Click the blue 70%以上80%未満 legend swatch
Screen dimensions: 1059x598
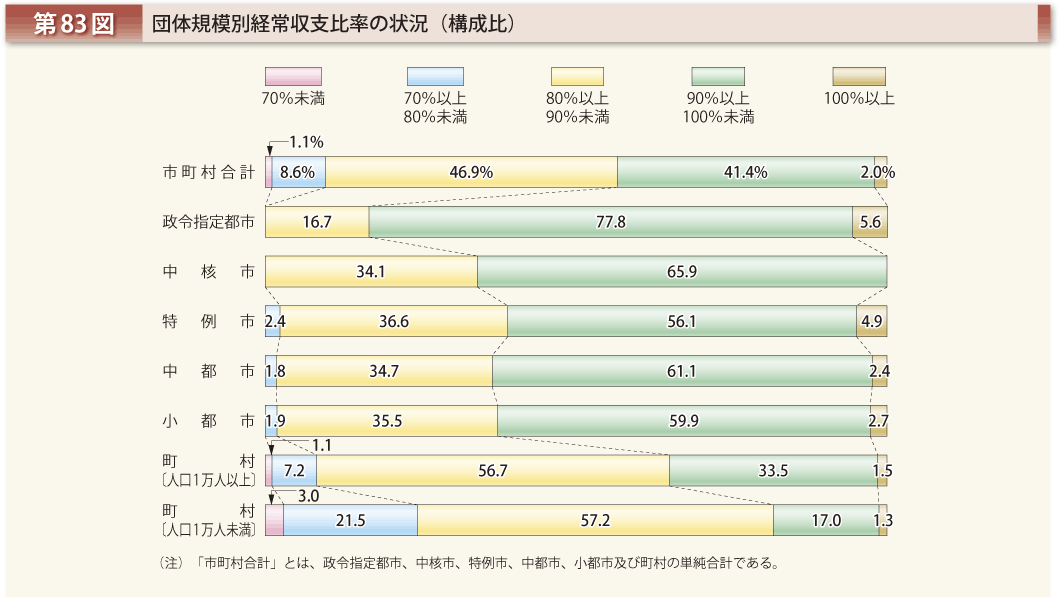pos(435,76)
